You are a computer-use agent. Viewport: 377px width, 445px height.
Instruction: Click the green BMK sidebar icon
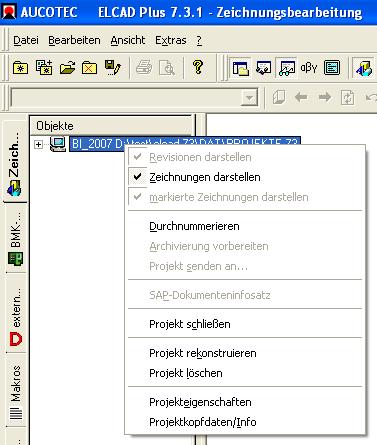coord(15,258)
